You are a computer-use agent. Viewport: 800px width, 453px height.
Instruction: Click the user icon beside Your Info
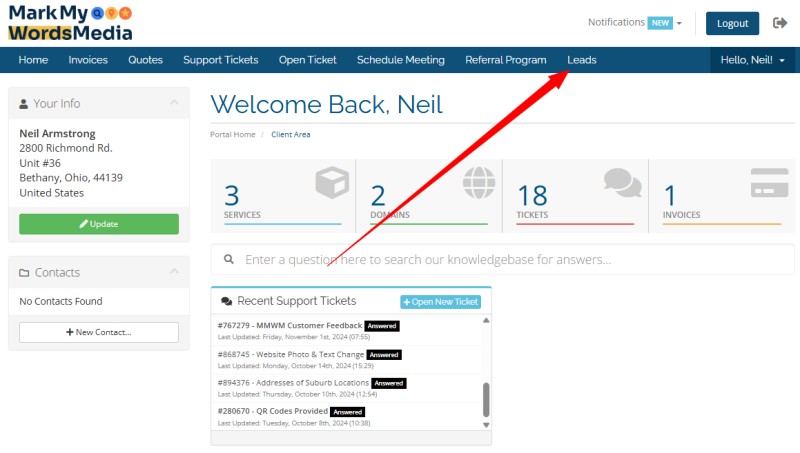pyautogui.click(x=23, y=104)
